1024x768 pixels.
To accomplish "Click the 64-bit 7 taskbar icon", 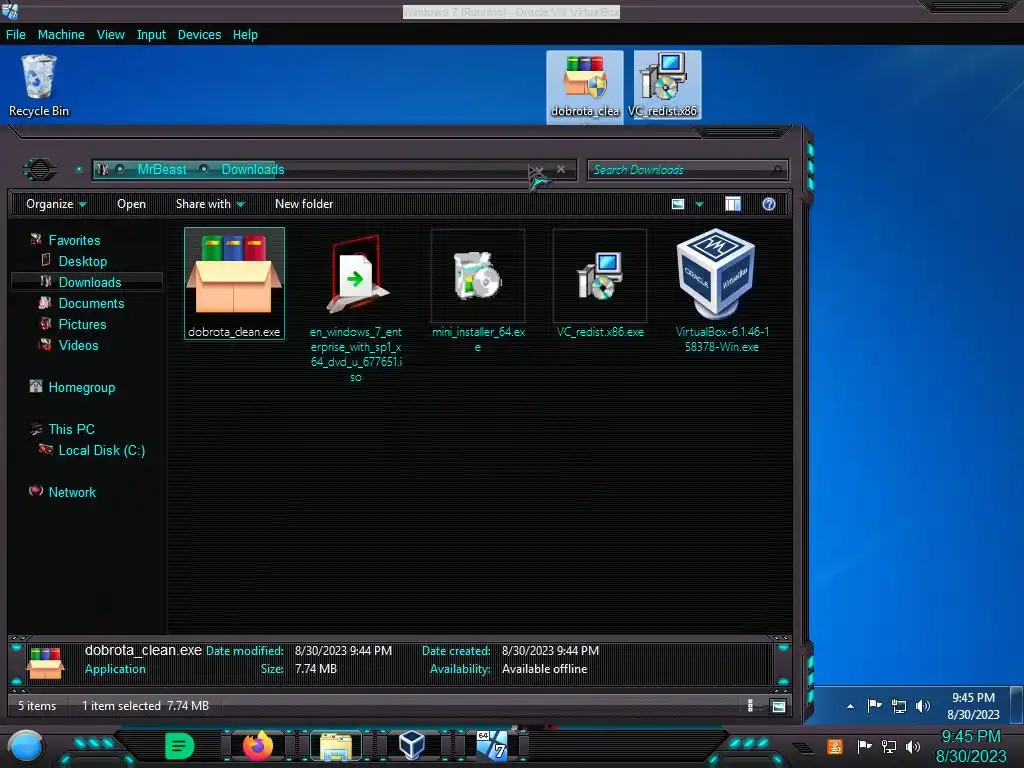I will click(x=491, y=746).
